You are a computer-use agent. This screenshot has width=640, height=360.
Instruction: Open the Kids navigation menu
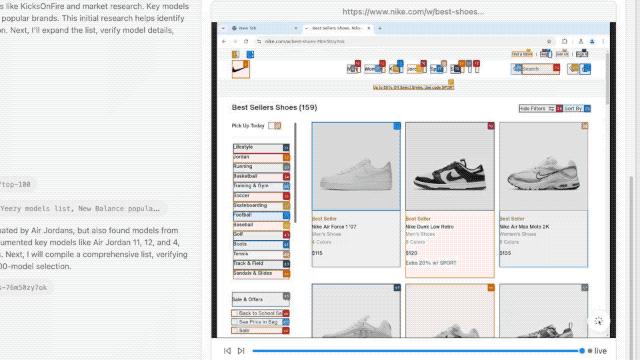coord(396,69)
